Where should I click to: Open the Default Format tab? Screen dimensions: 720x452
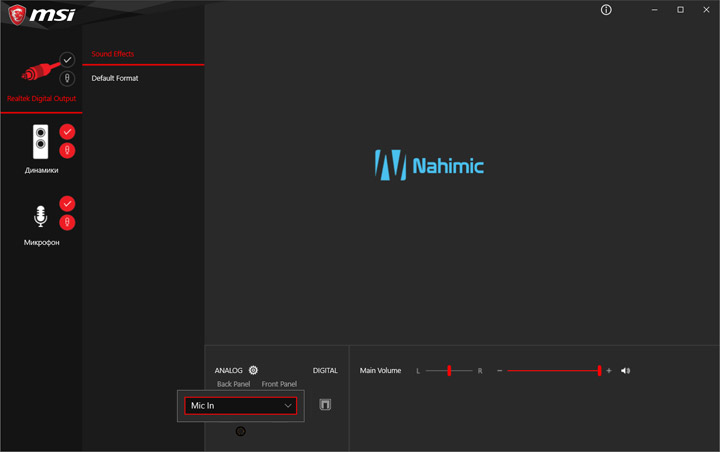click(x=115, y=78)
